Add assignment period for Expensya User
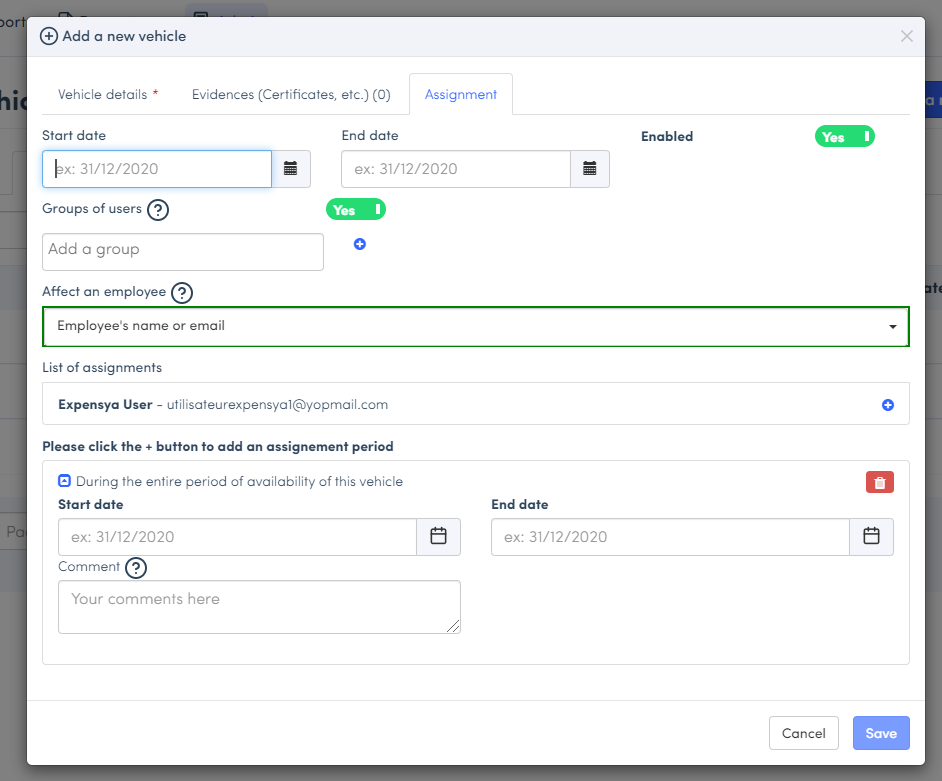 pyautogui.click(x=887, y=405)
